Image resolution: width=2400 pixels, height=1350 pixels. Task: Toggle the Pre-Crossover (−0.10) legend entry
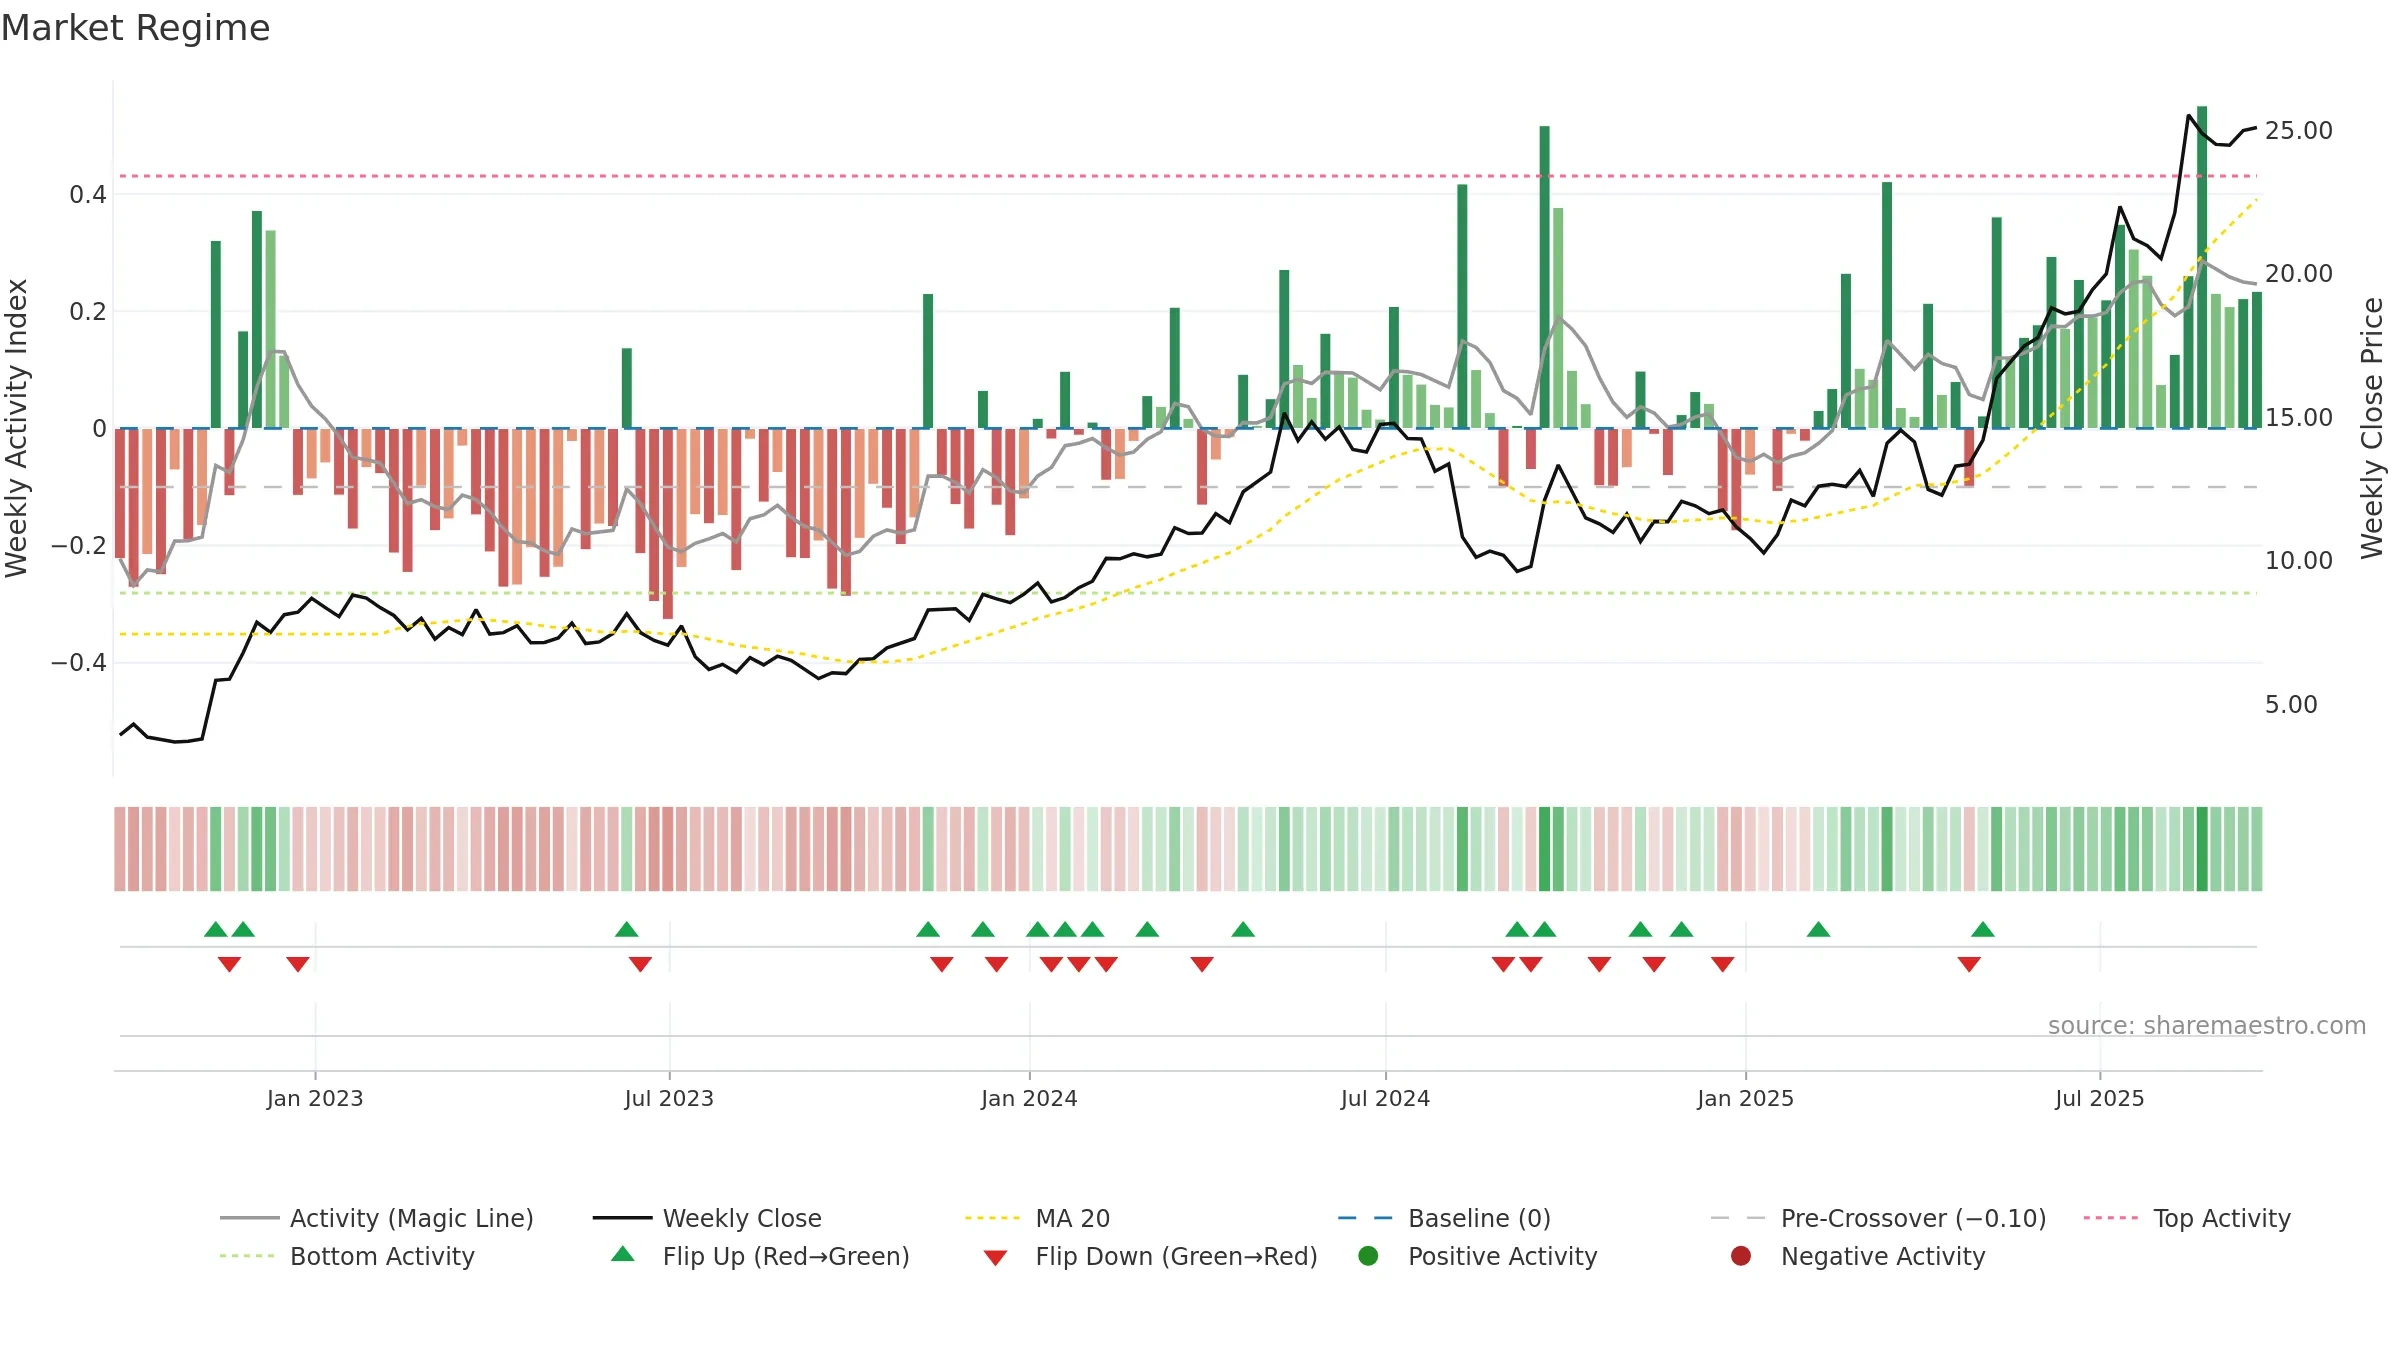1878,1218
